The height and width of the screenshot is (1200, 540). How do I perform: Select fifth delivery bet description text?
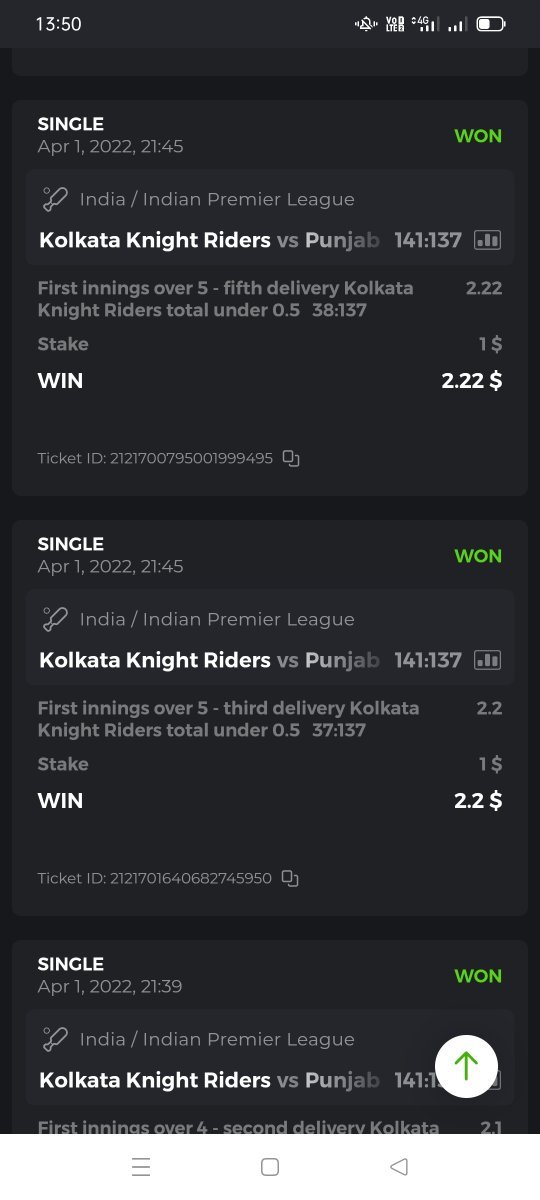(225, 299)
